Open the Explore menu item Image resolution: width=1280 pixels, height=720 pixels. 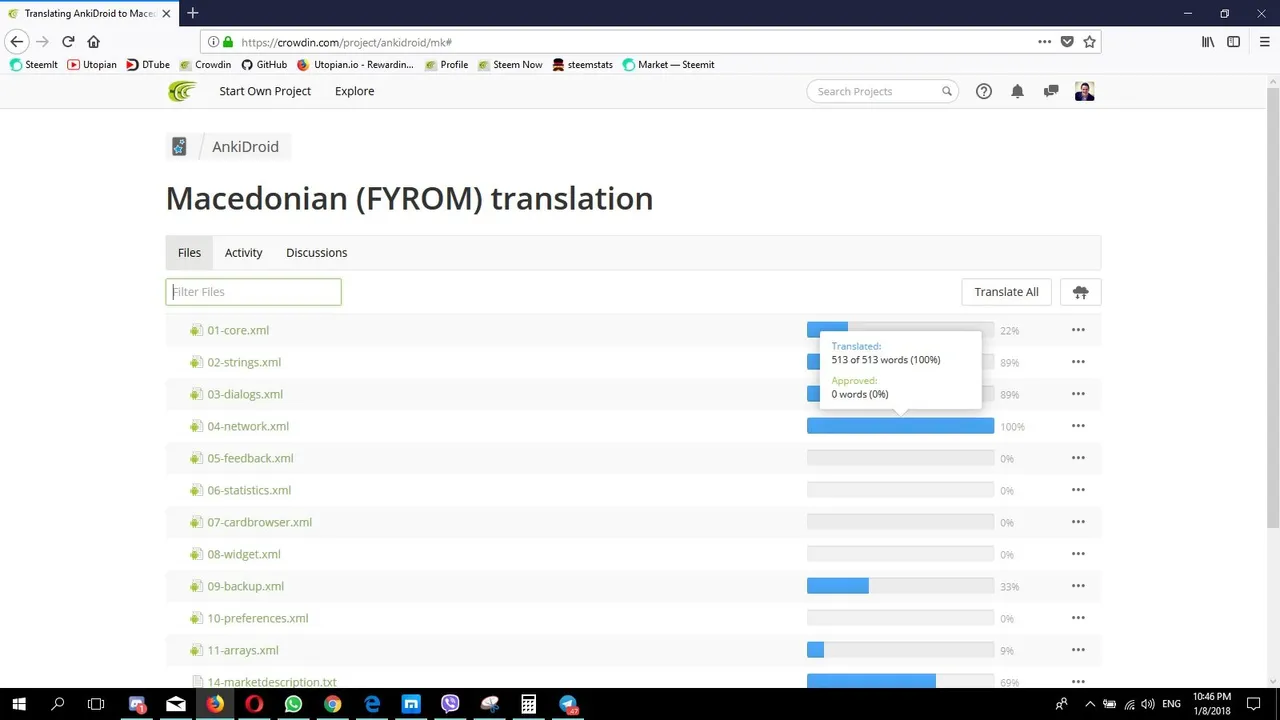tap(354, 91)
